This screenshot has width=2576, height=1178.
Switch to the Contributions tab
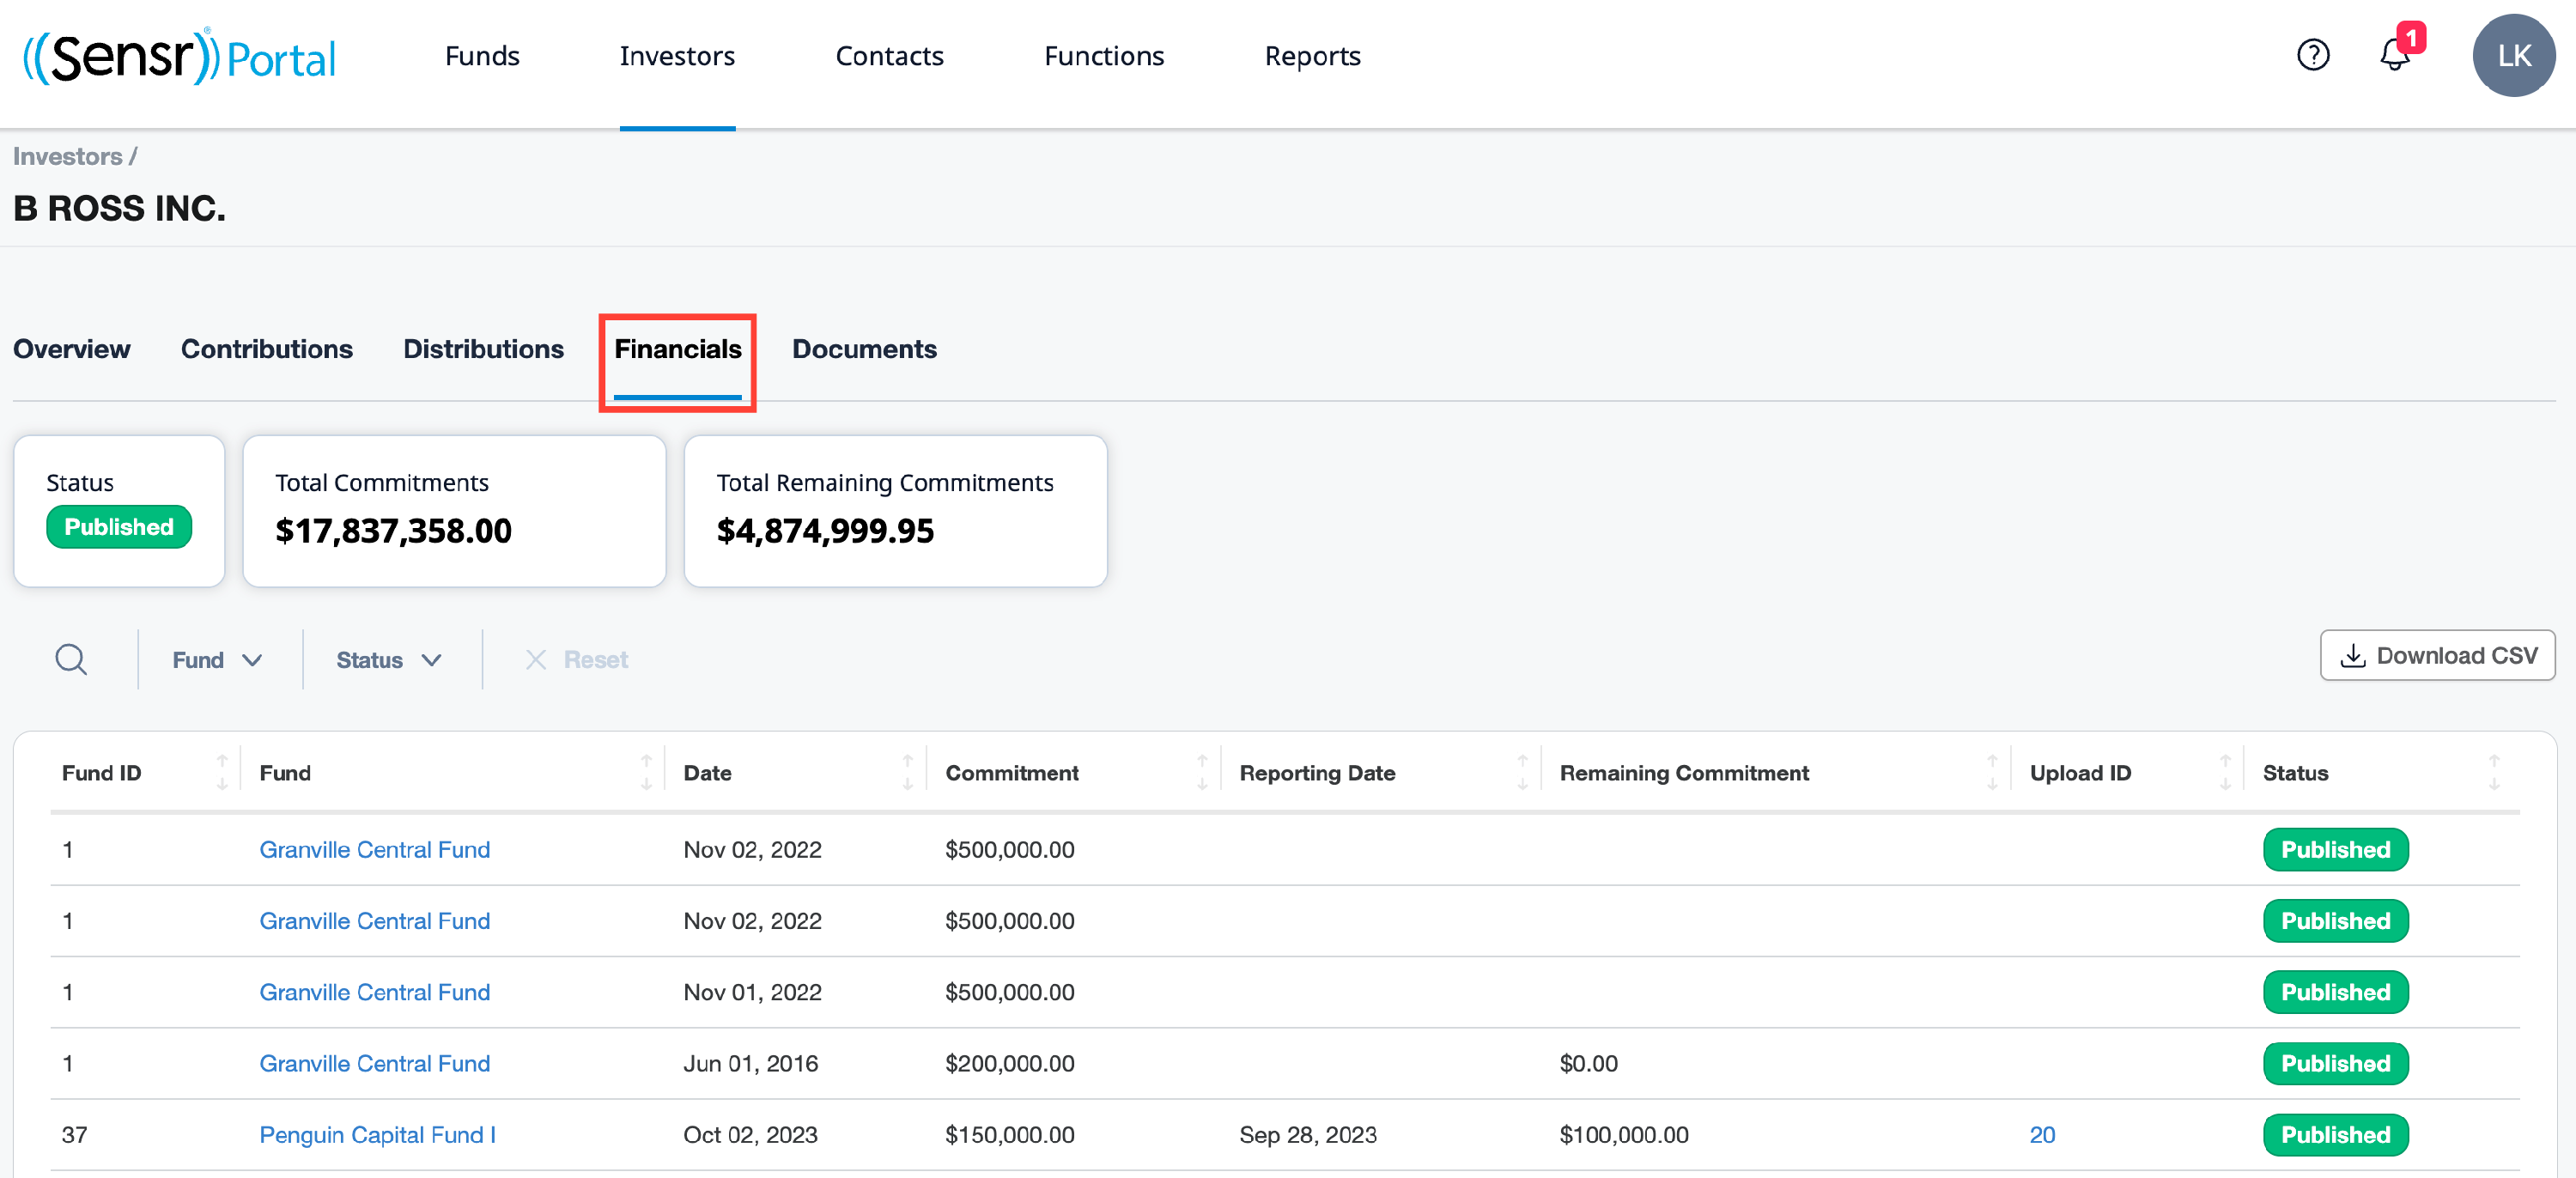(x=267, y=349)
